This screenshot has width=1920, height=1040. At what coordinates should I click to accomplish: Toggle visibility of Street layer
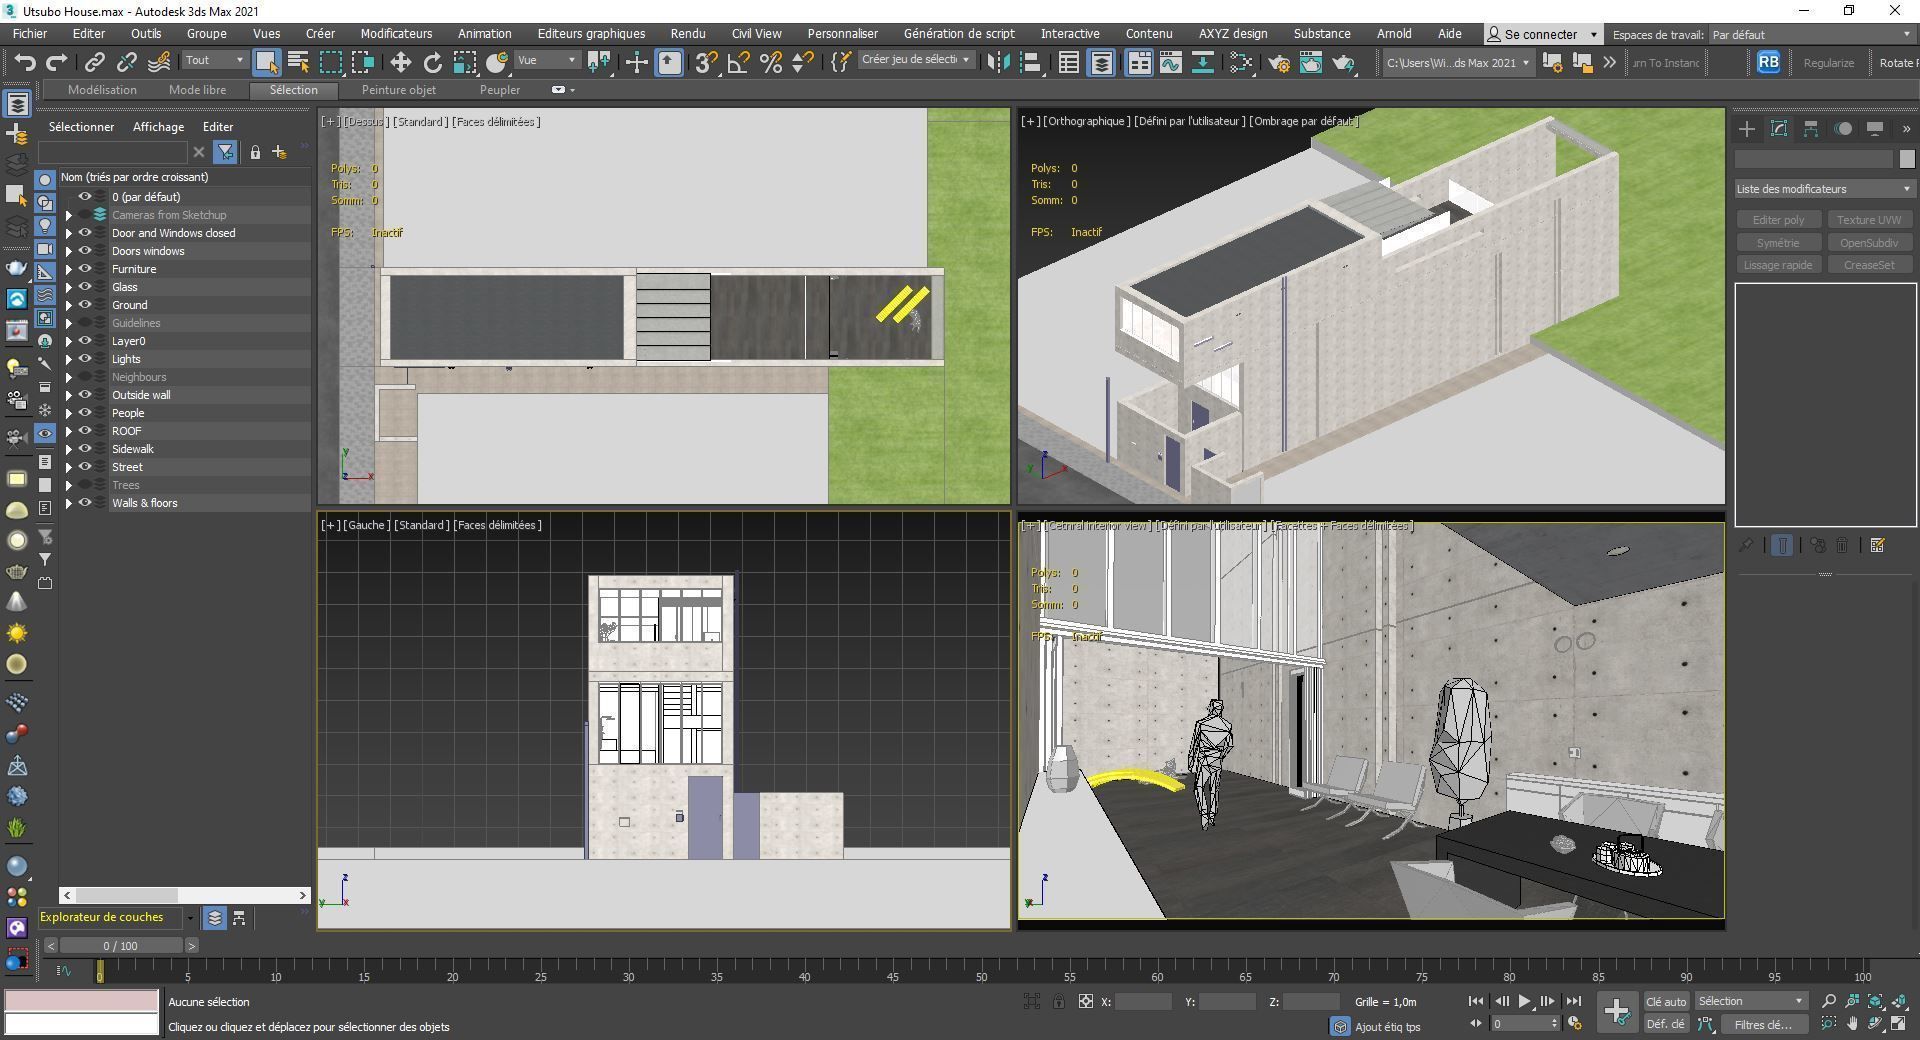[x=85, y=467]
